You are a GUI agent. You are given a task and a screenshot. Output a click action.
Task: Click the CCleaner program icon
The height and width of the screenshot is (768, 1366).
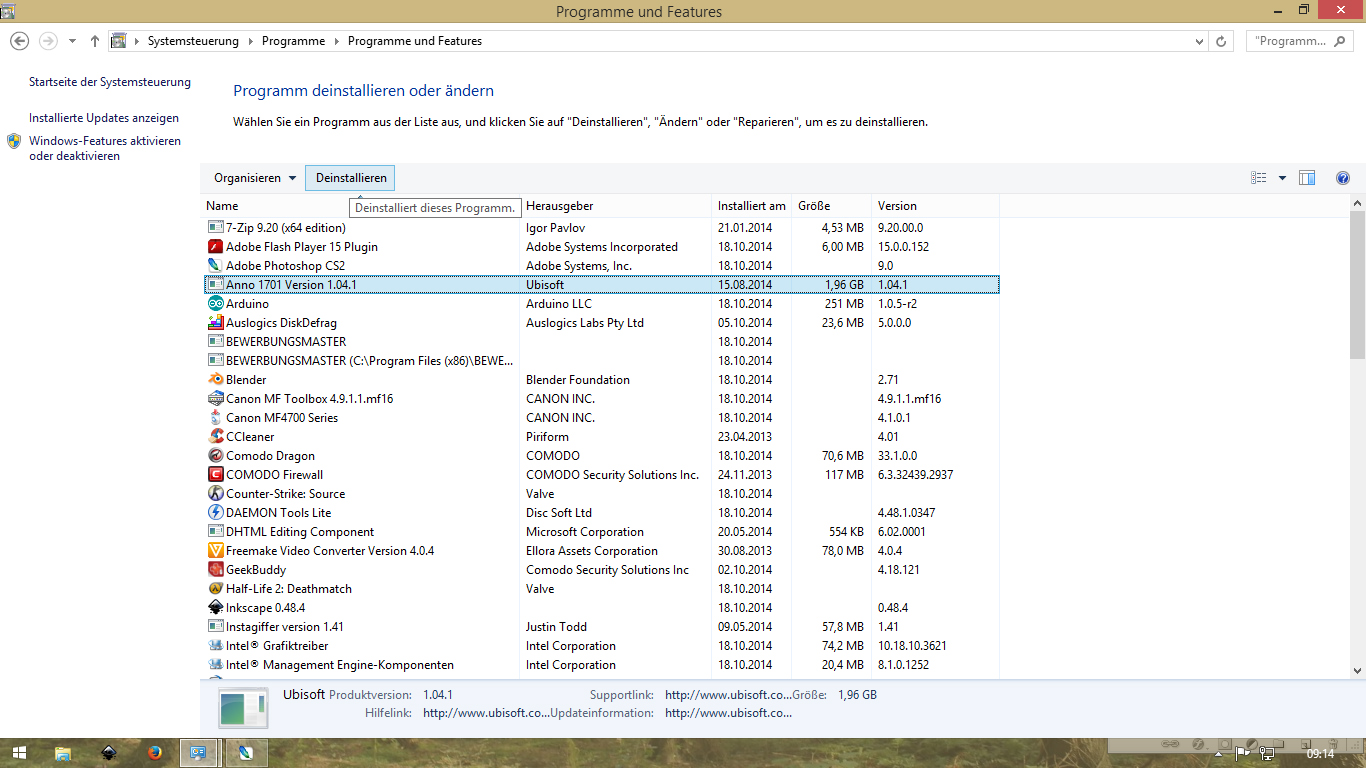[x=215, y=437]
